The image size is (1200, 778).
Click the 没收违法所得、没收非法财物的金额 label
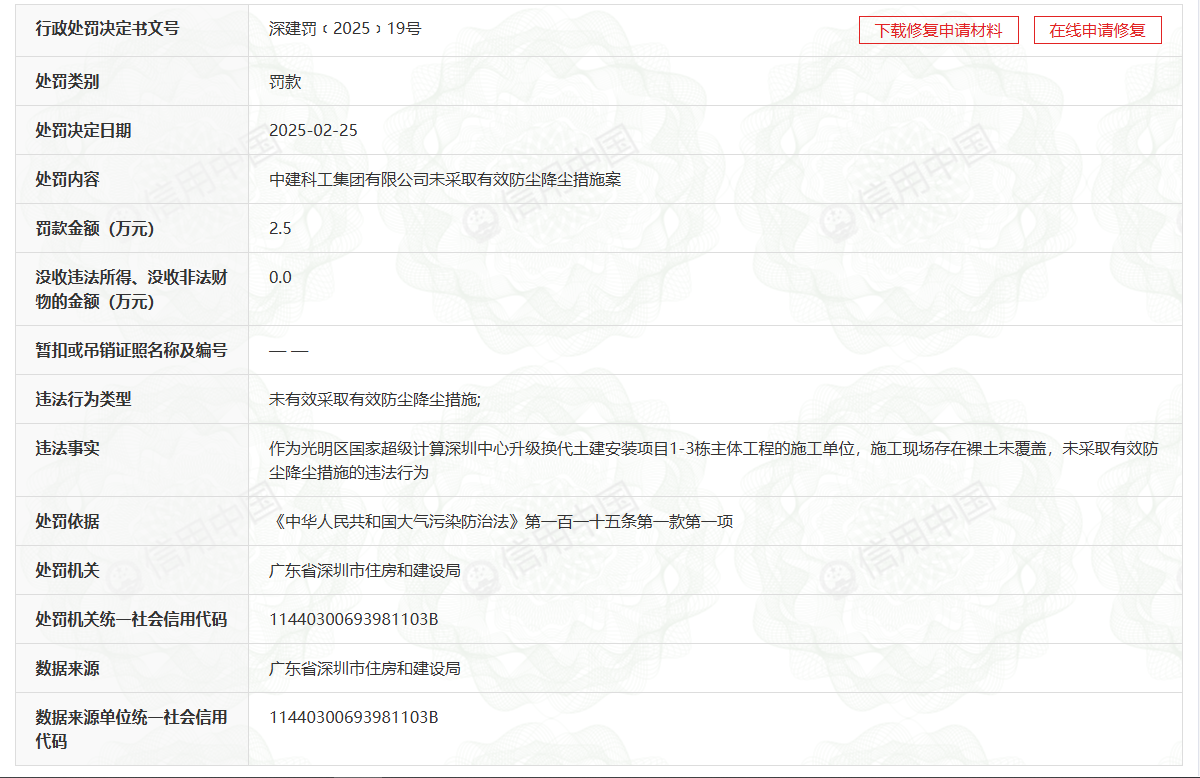(x=131, y=289)
